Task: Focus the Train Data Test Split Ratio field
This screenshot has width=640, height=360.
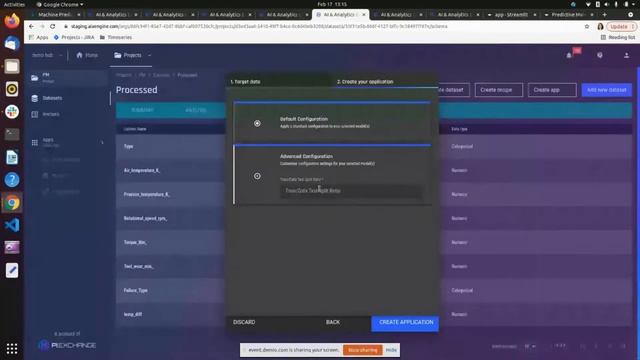Action: click(x=351, y=191)
